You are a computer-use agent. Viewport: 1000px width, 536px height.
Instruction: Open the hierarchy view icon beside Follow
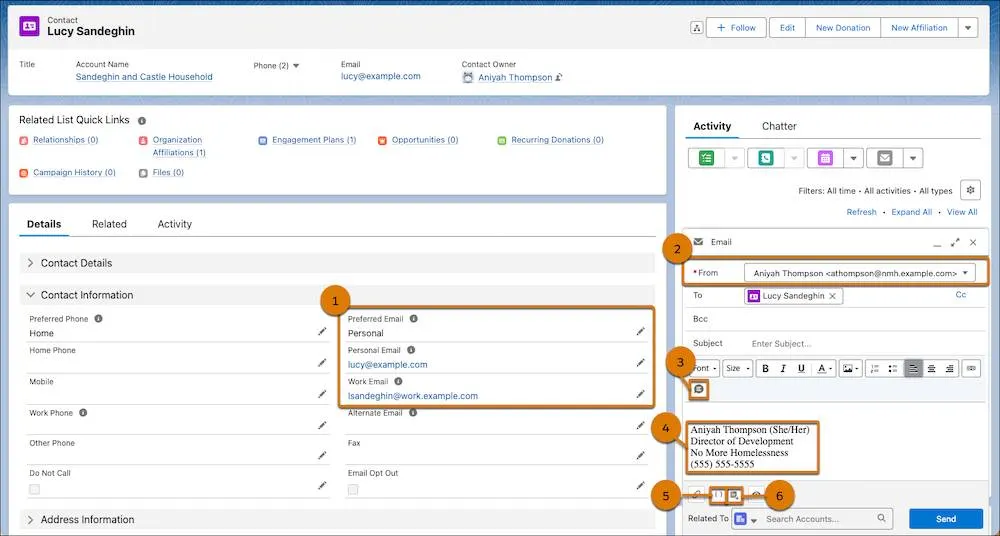click(x=696, y=27)
